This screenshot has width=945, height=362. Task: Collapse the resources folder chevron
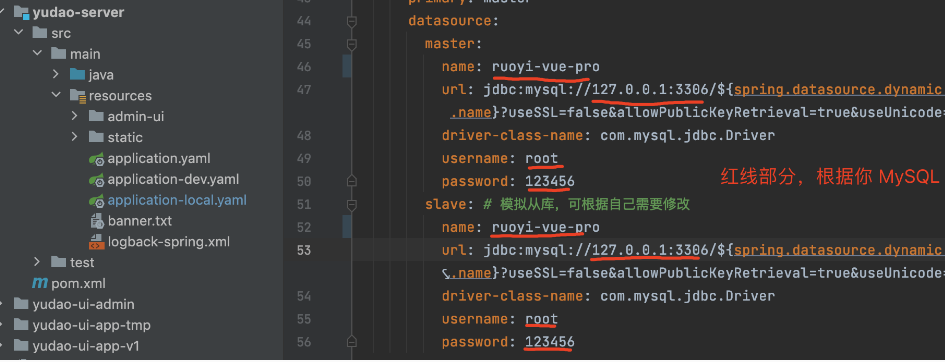coord(56,95)
